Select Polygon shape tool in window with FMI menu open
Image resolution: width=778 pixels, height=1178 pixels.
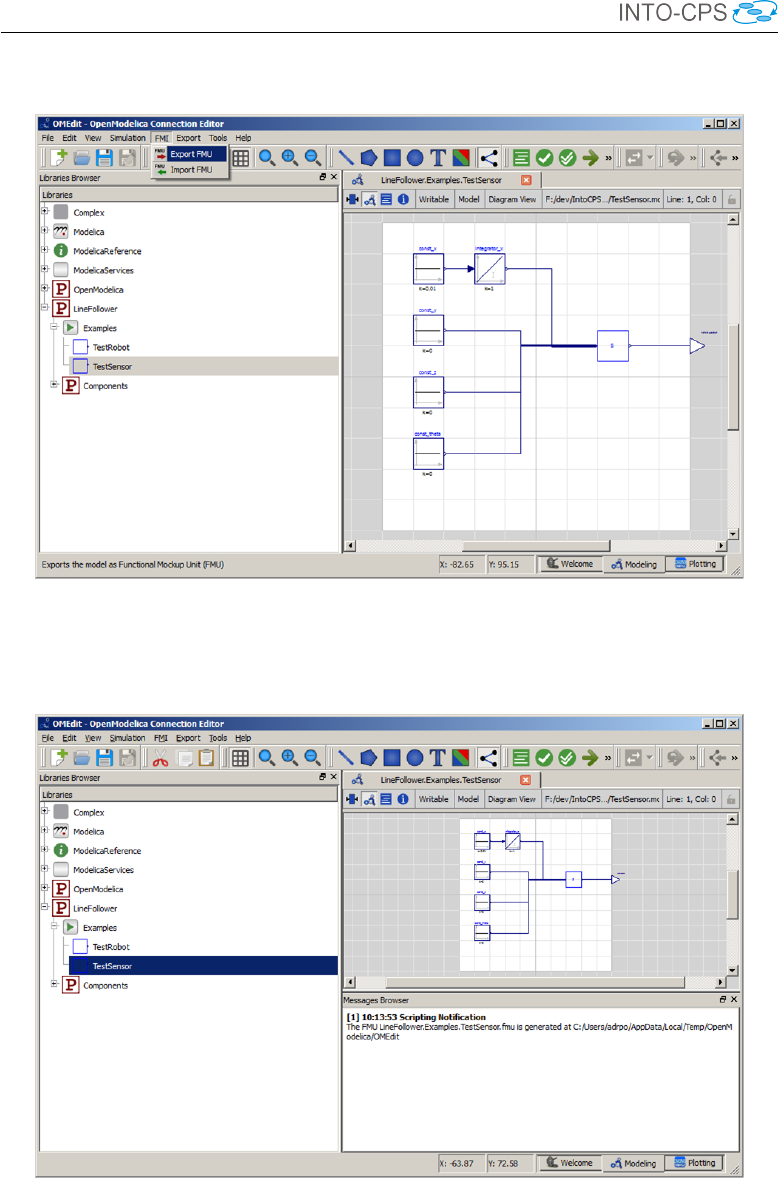click(x=369, y=158)
